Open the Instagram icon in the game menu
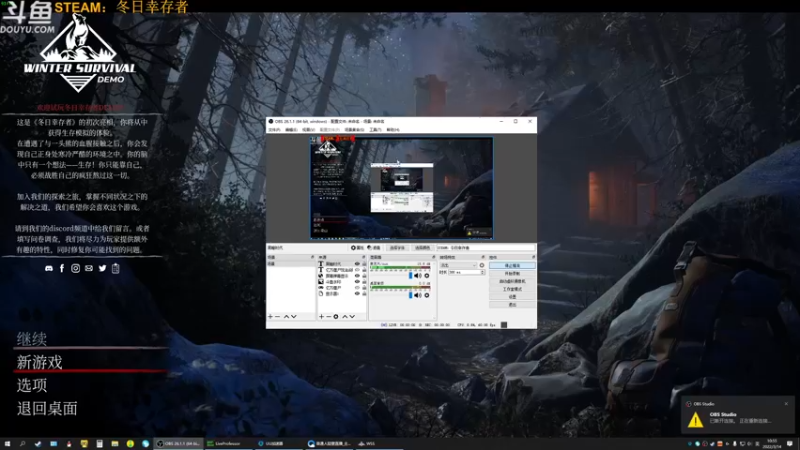This screenshot has width=800, height=450. (x=76, y=268)
